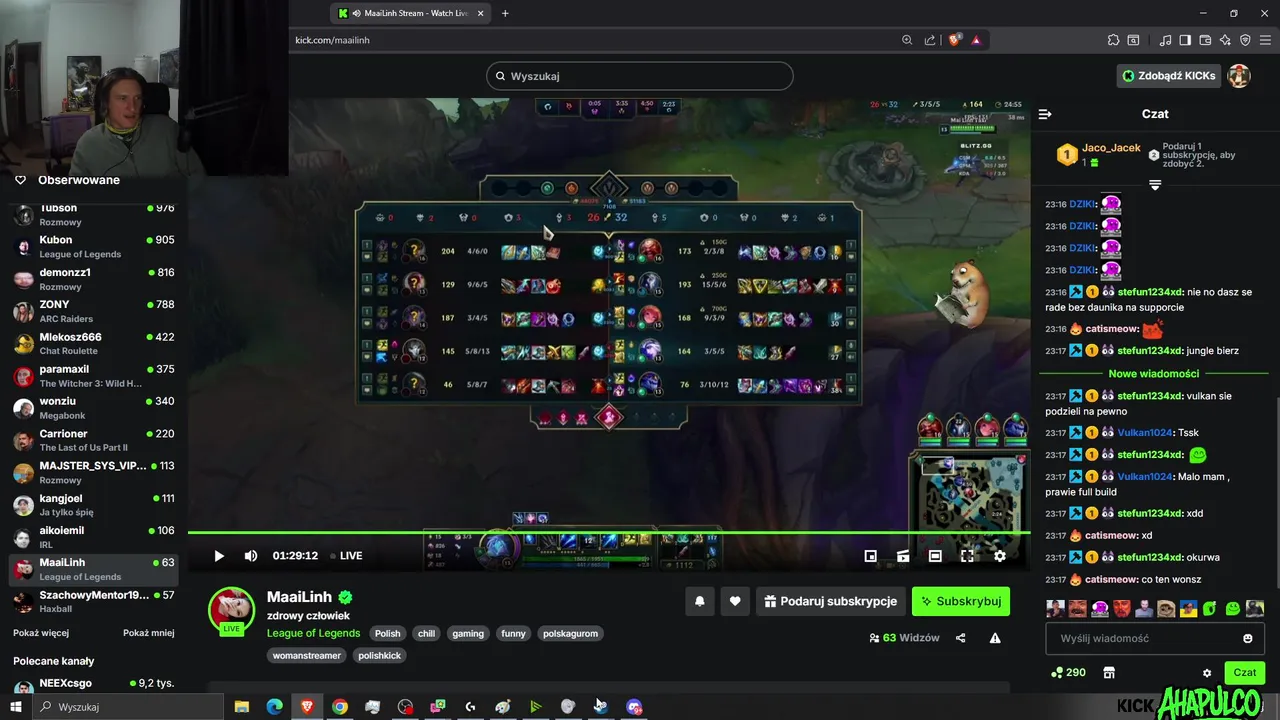
Task: Open Brave playlist music note icon
Action: tap(1166, 40)
